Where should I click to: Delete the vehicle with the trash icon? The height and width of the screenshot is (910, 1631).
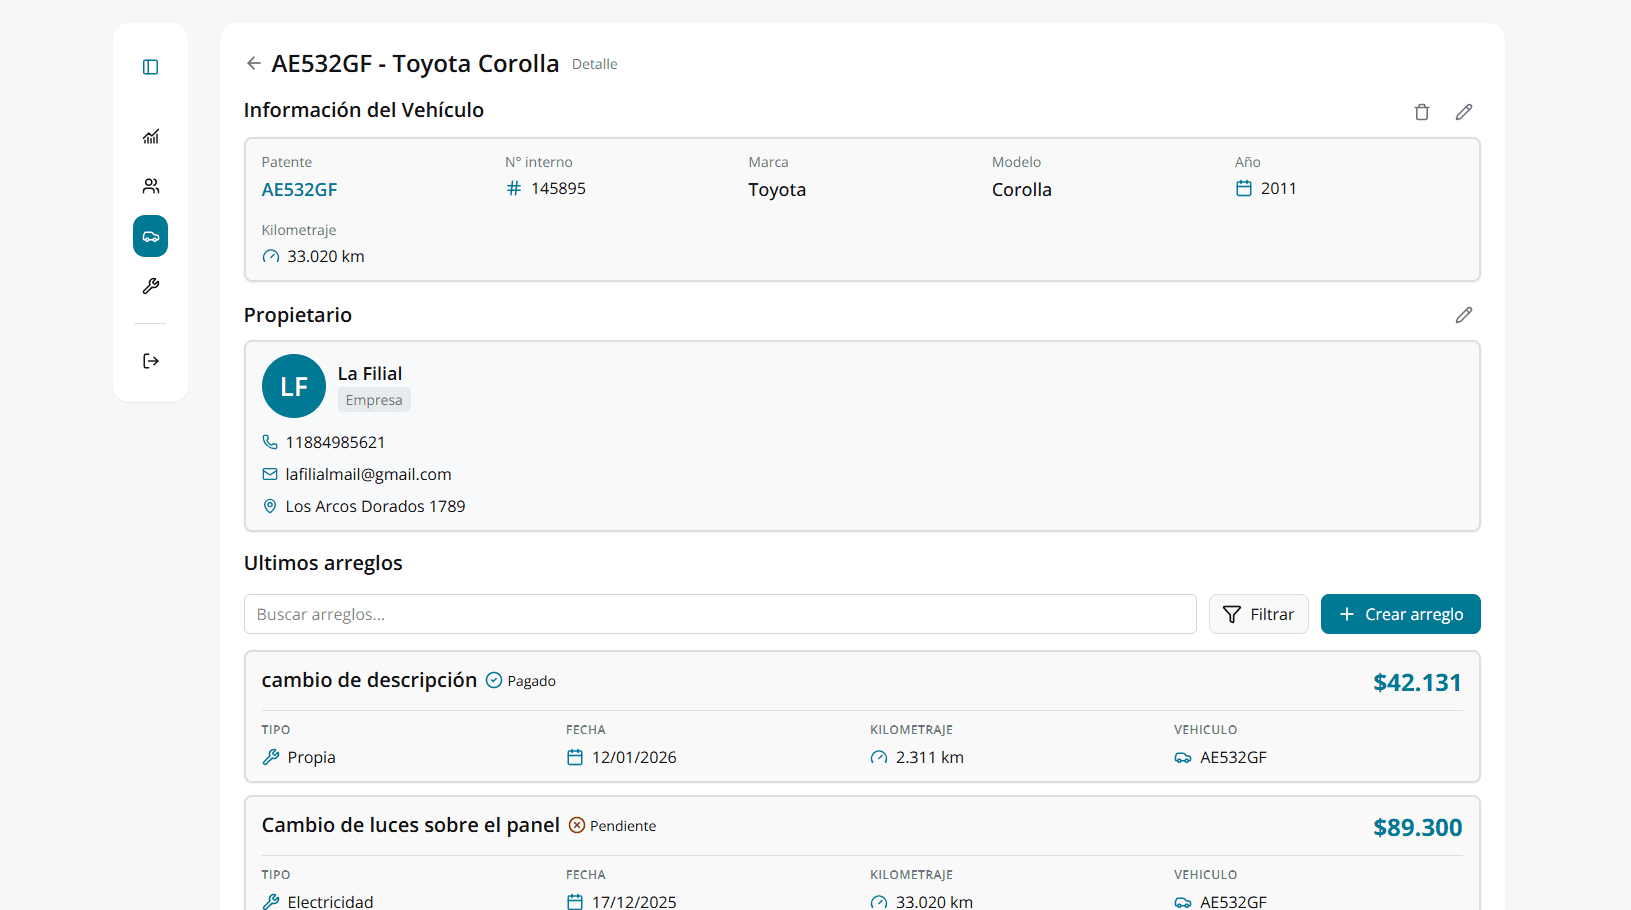click(x=1421, y=112)
